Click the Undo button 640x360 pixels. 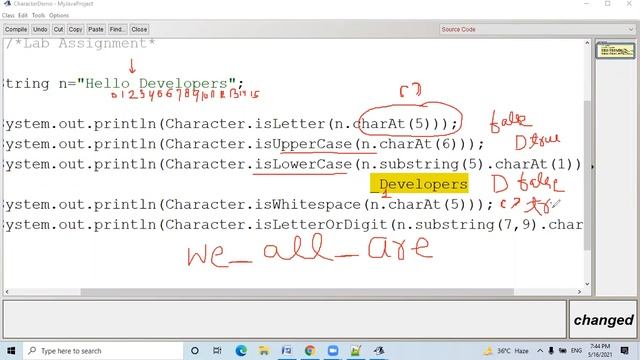click(40, 29)
